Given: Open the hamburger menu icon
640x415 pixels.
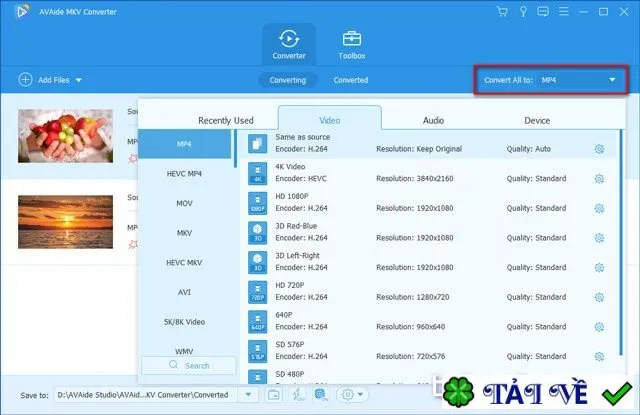Looking at the screenshot, I should 564,11.
